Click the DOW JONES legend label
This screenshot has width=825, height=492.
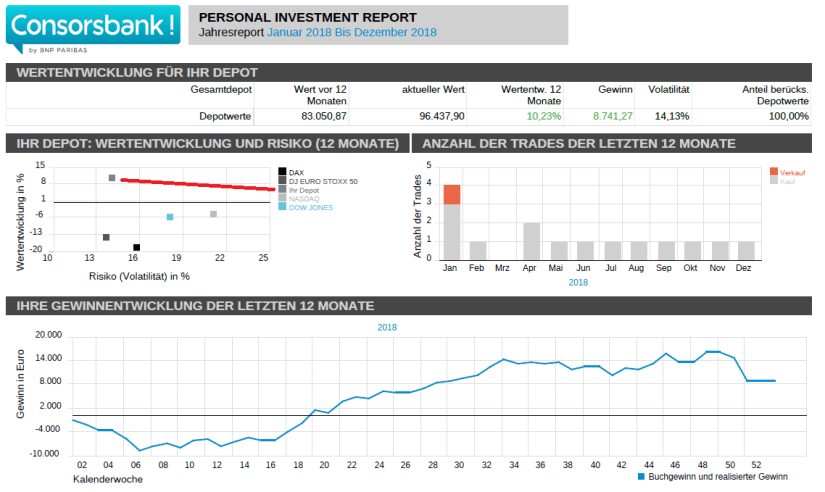[x=311, y=207]
